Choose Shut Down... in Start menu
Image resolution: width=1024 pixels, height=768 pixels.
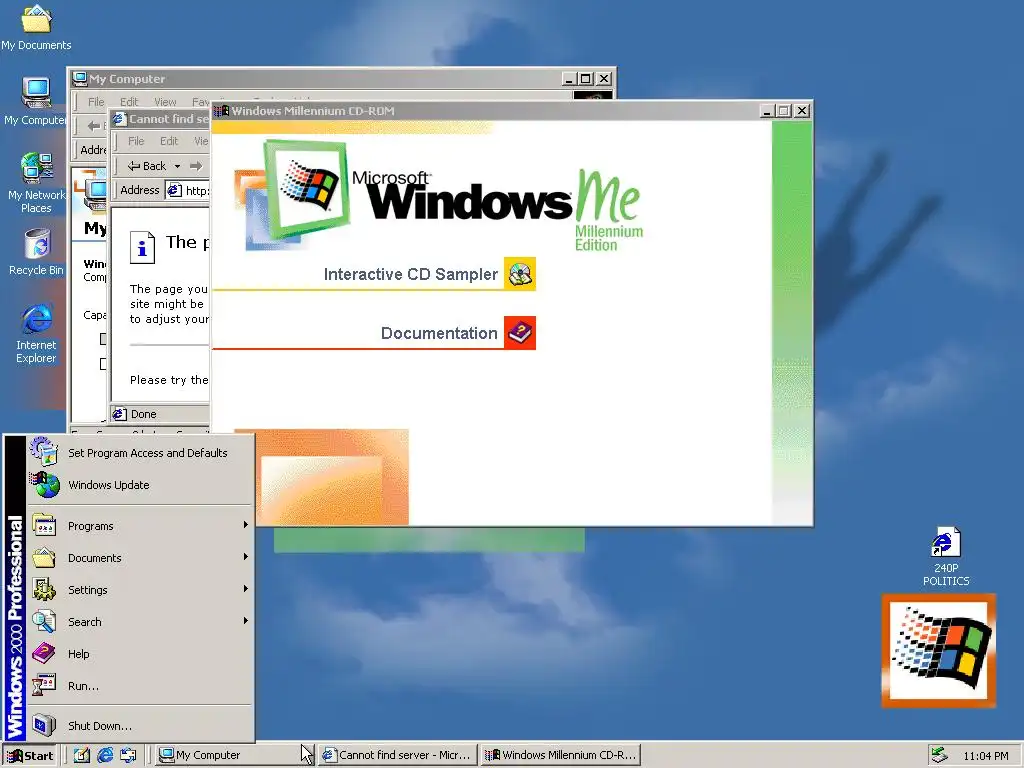139,726
